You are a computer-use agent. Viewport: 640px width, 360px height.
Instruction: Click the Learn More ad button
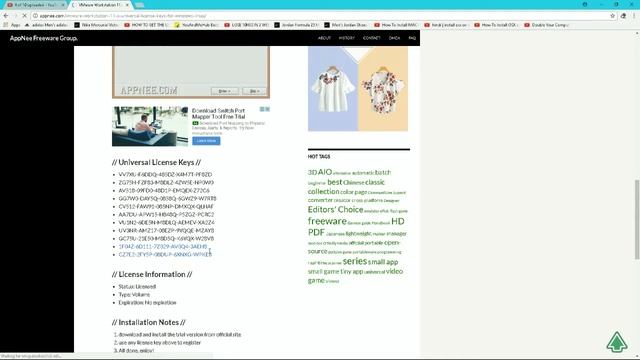206,141
